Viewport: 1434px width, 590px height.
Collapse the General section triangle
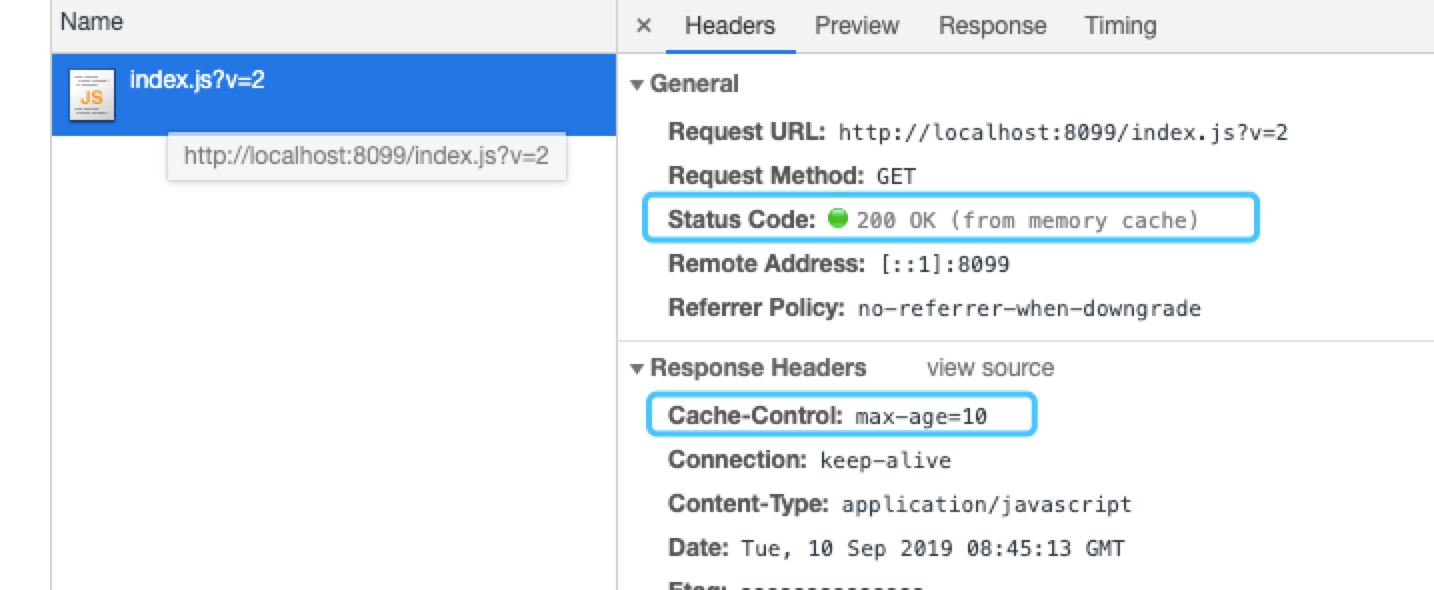pos(637,85)
